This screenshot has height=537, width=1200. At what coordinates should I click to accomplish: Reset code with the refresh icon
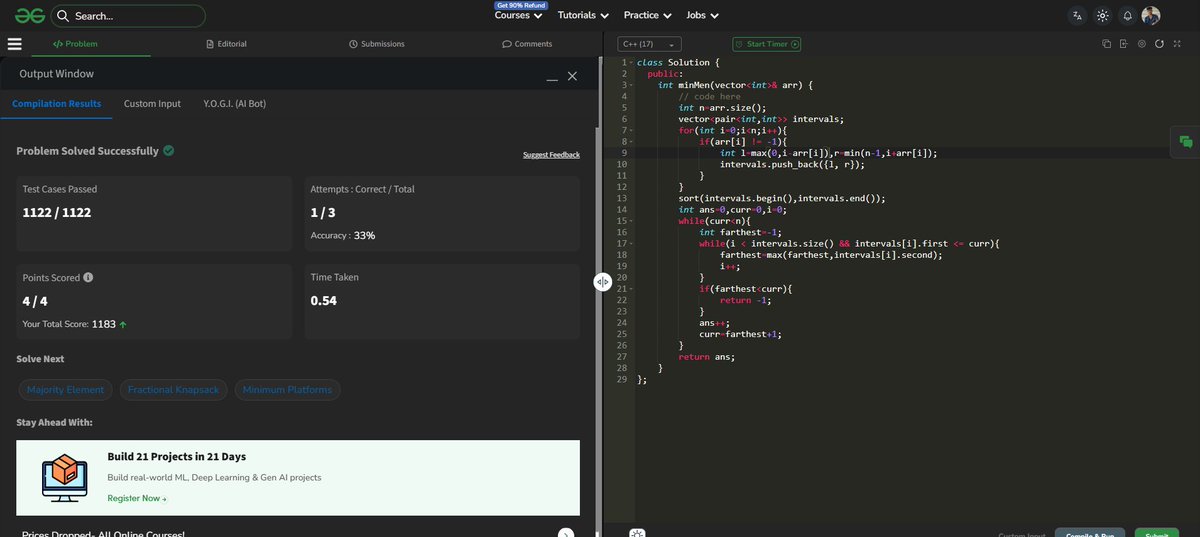1159,44
